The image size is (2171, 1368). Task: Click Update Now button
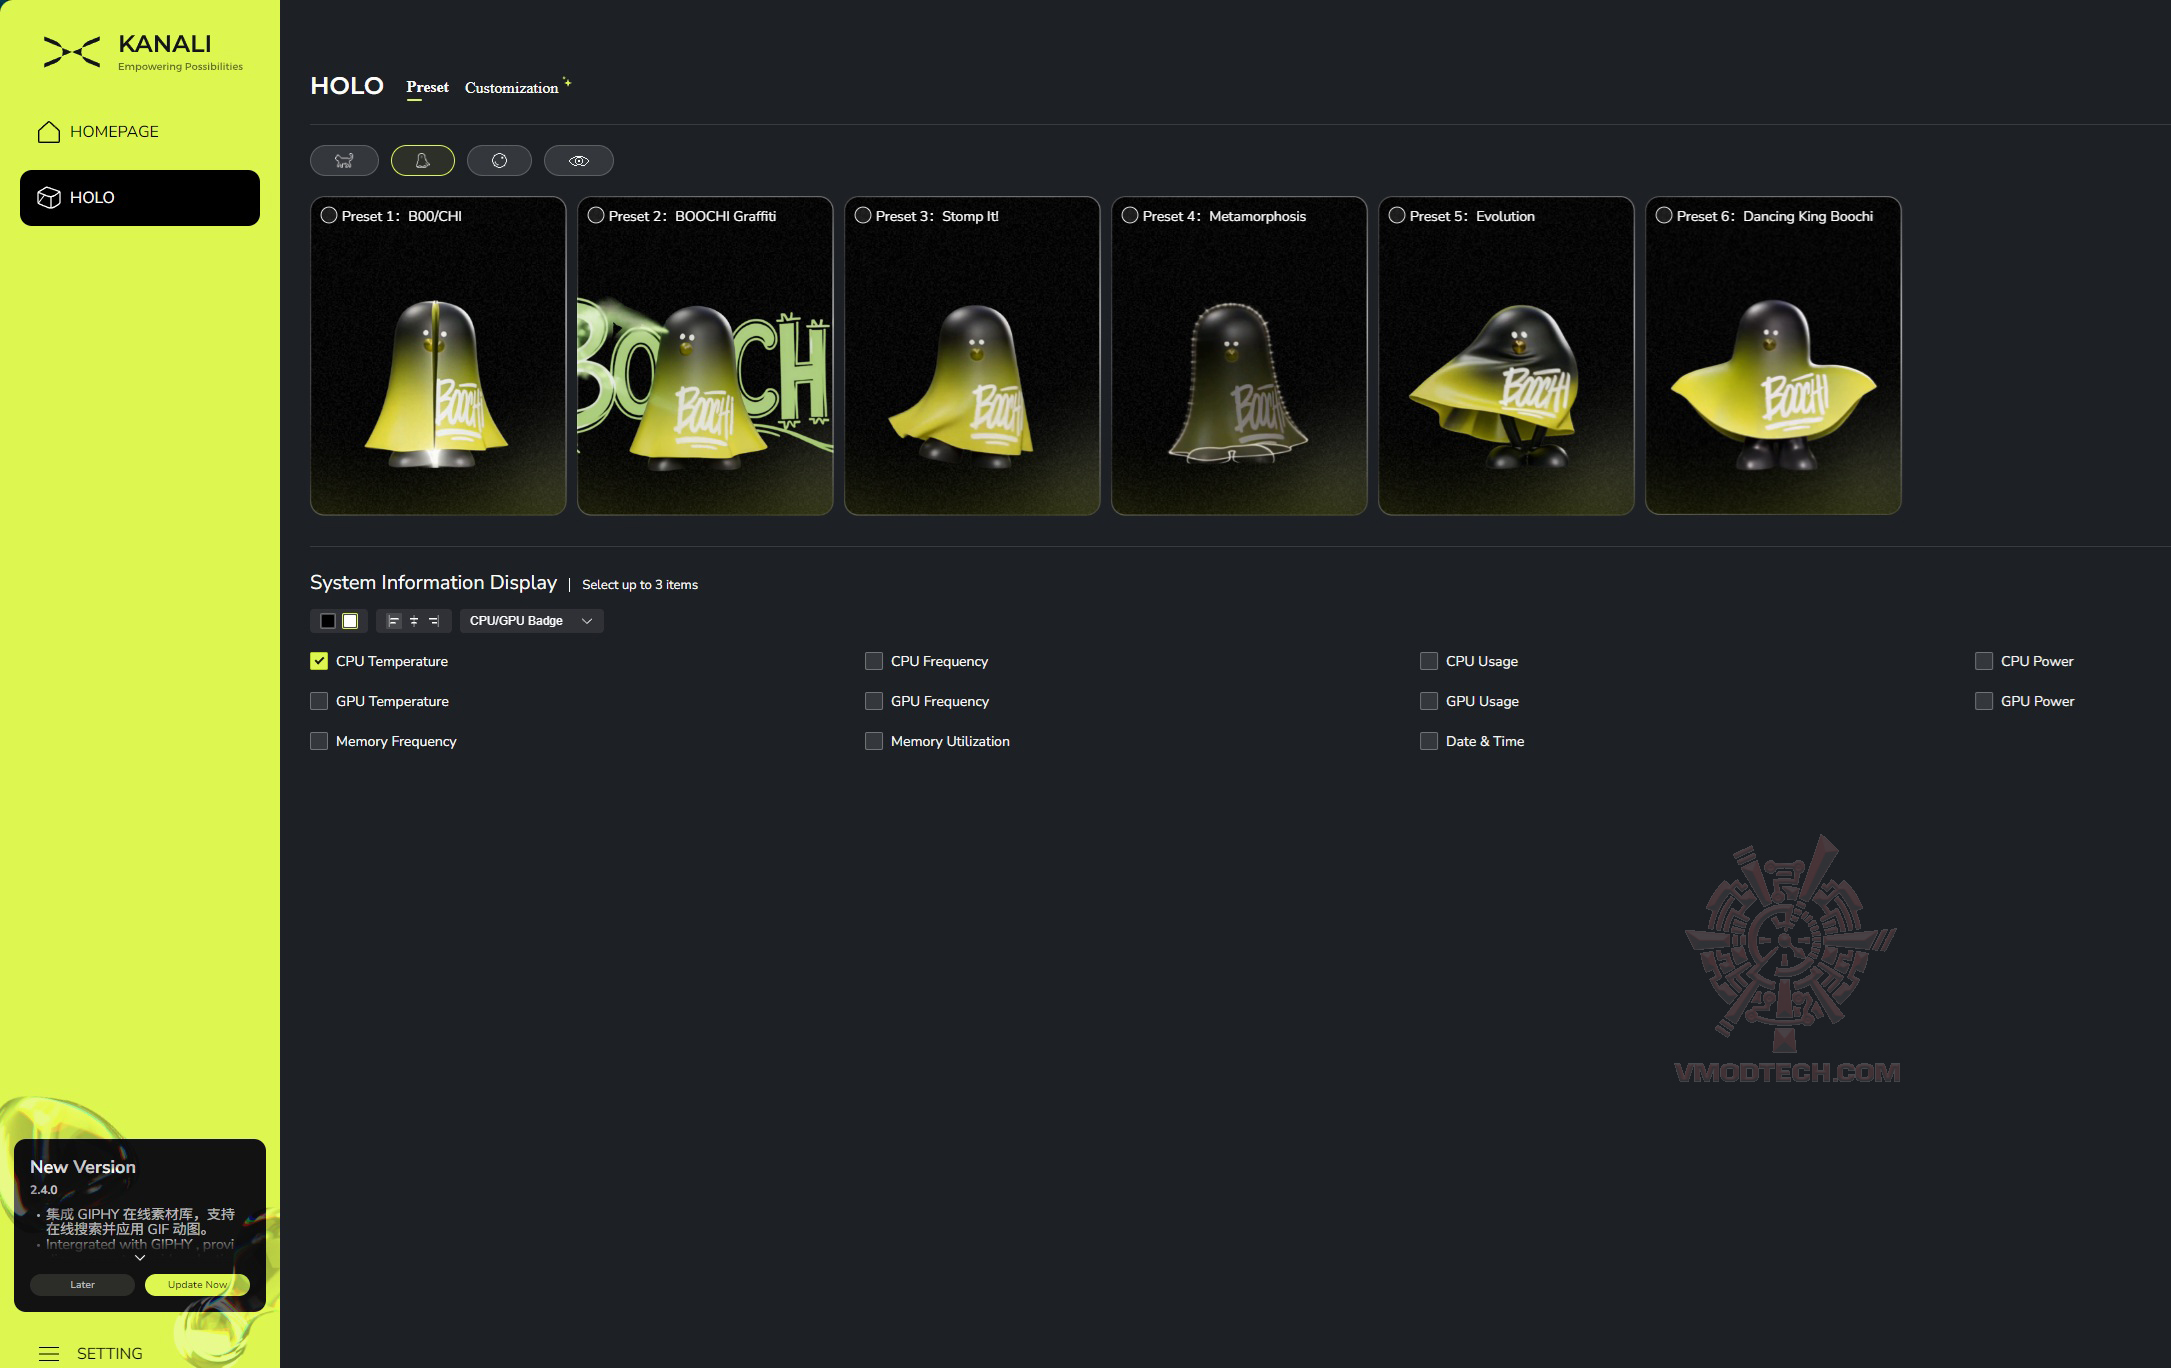pos(197,1285)
